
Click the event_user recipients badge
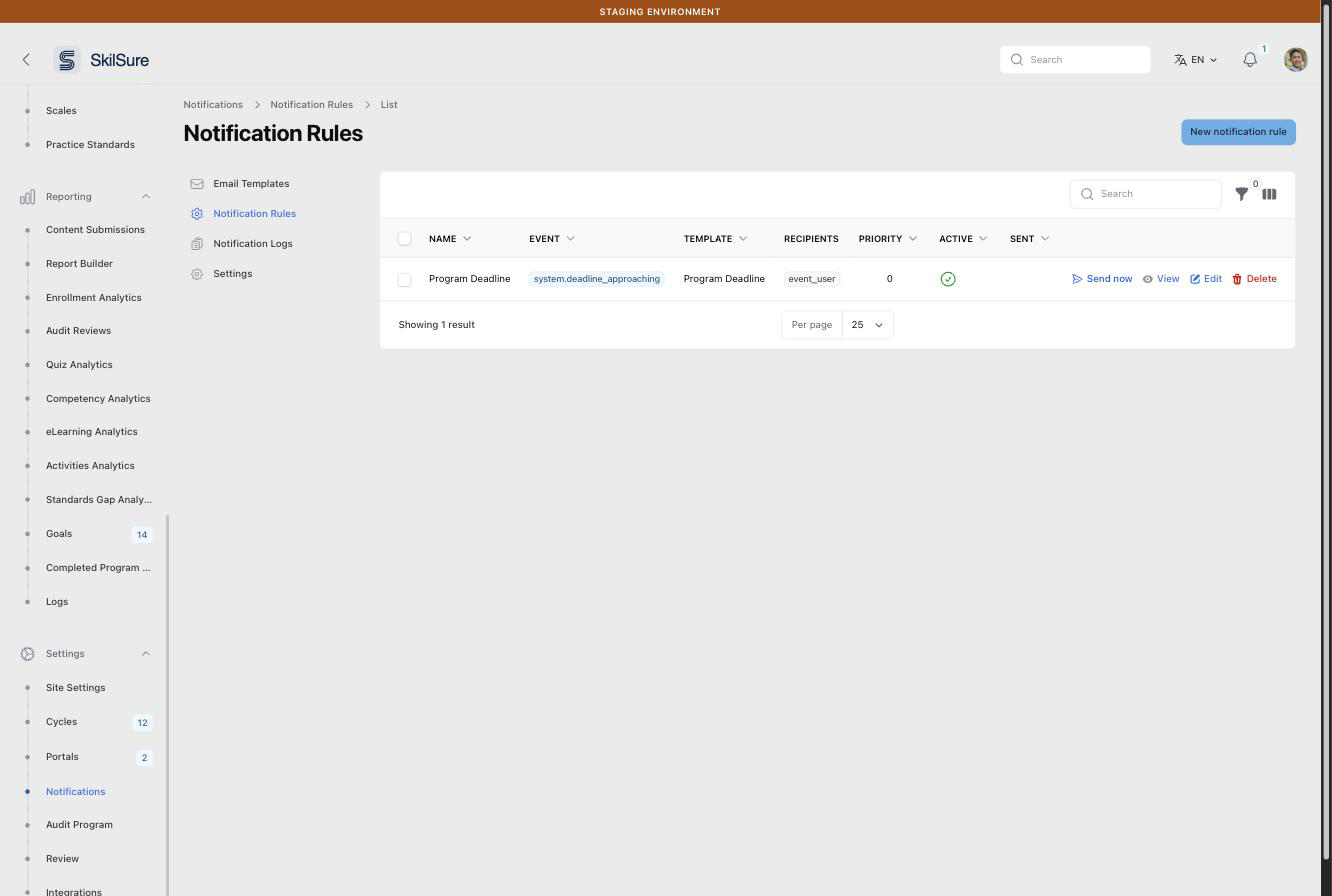point(812,279)
